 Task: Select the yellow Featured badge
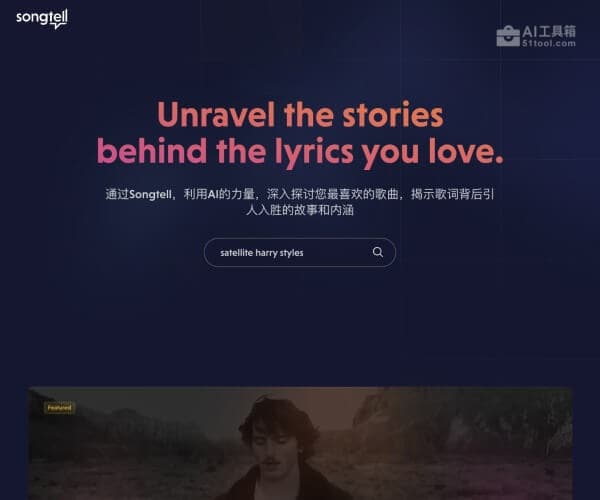pyautogui.click(x=59, y=408)
